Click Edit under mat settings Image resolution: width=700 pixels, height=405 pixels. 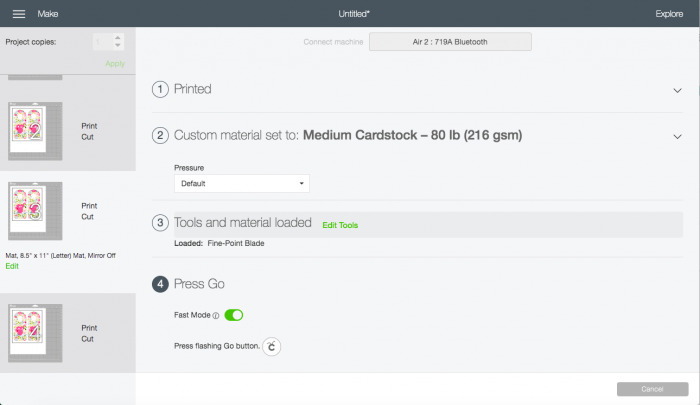[x=12, y=266]
